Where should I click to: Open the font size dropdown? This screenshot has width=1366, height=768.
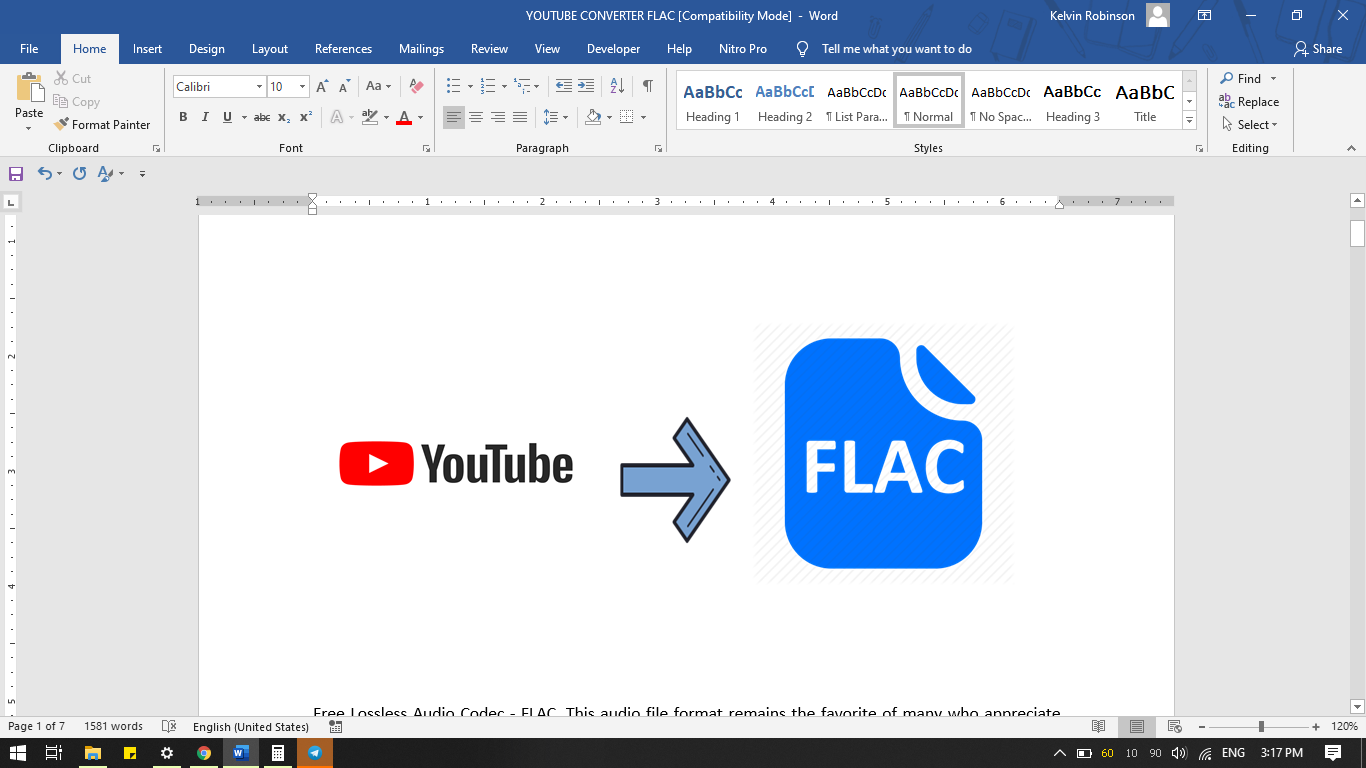point(302,87)
